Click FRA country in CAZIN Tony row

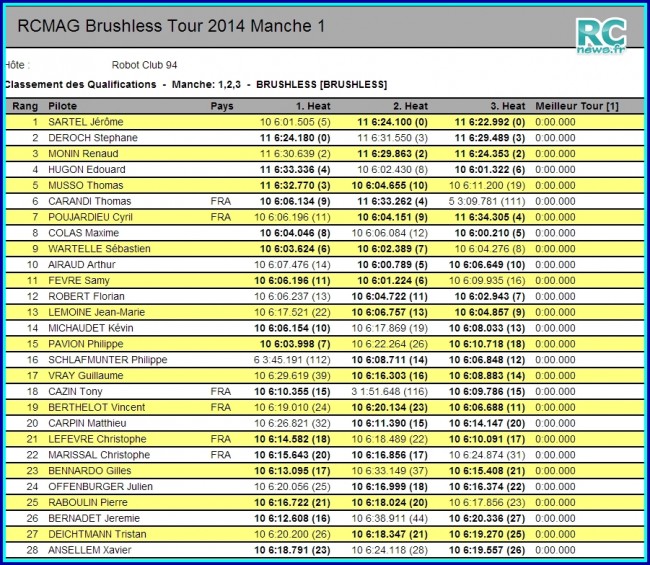[x=221, y=392]
